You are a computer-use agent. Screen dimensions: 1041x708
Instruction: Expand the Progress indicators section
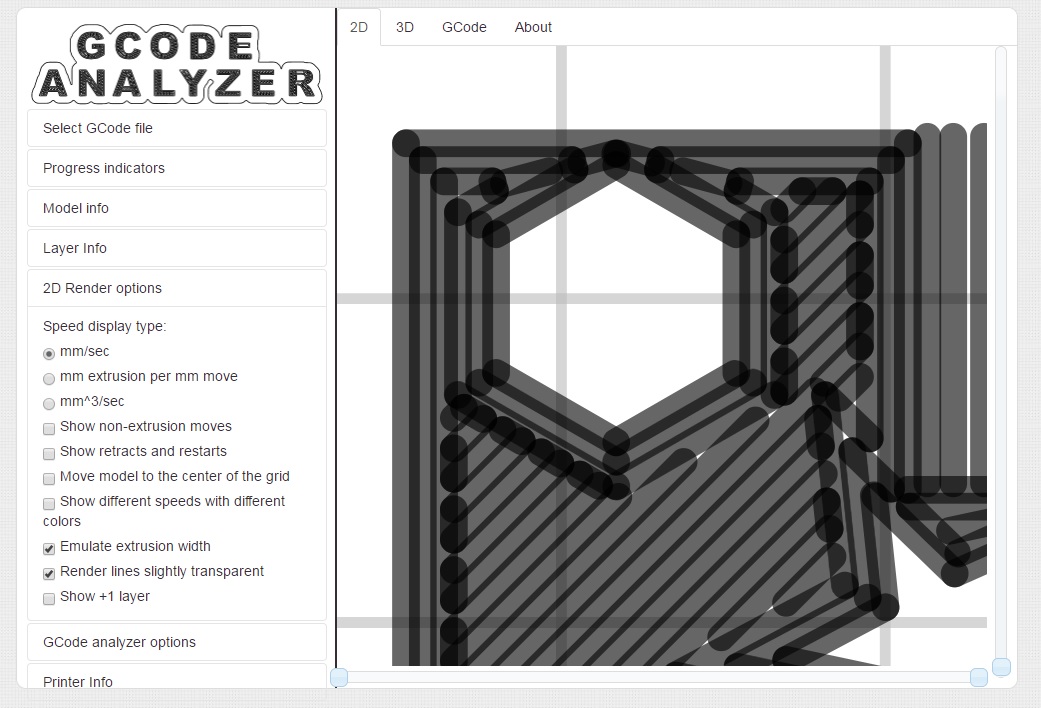pos(177,168)
